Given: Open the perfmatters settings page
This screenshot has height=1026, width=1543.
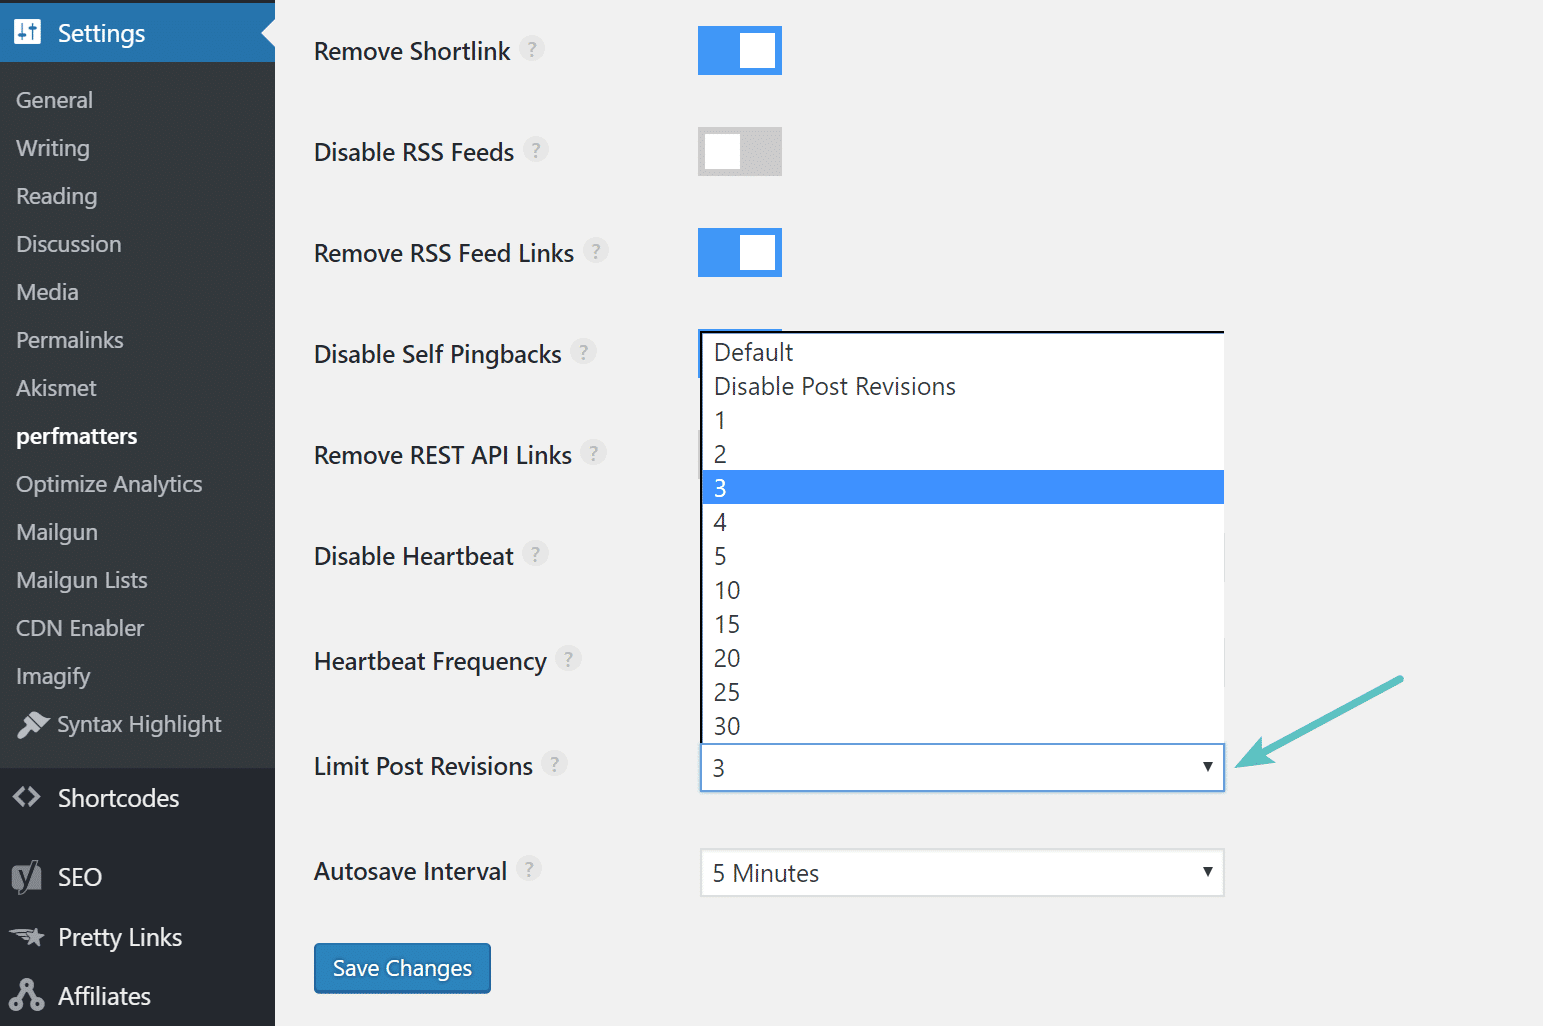Looking at the screenshot, I should pyautogui.click(x=76, y=435).
